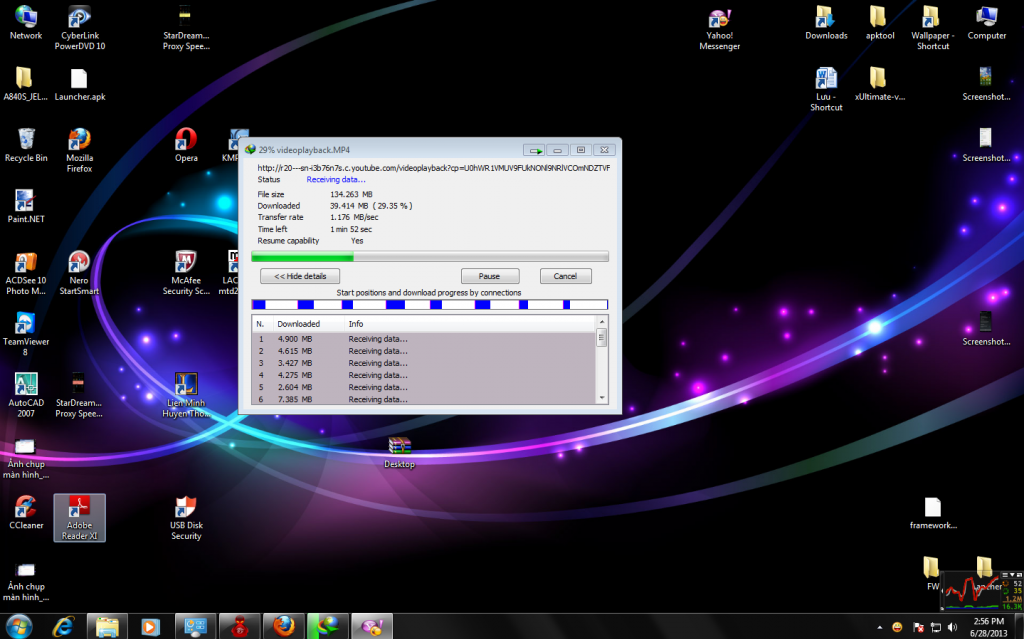Show hidden system tray icons
This screenshot has height=639, width=1024.
click(x=880, y=628)
